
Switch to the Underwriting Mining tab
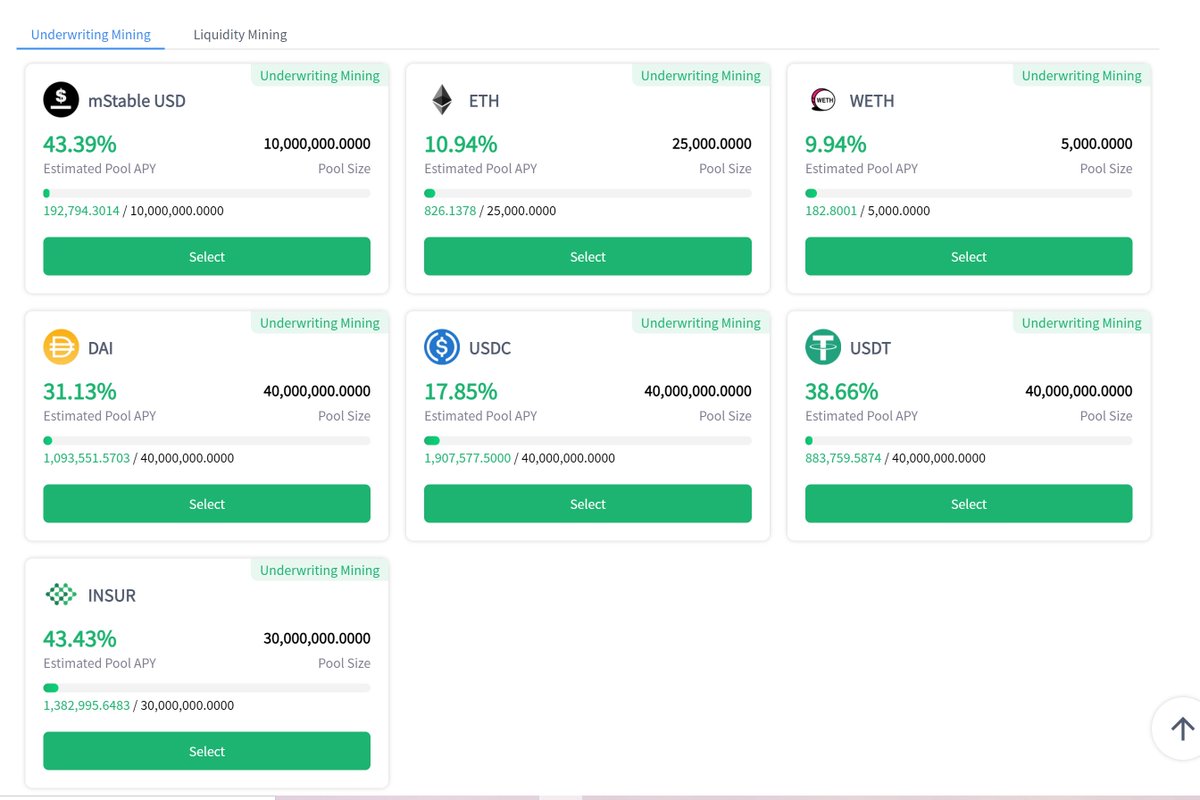(91, 34)
